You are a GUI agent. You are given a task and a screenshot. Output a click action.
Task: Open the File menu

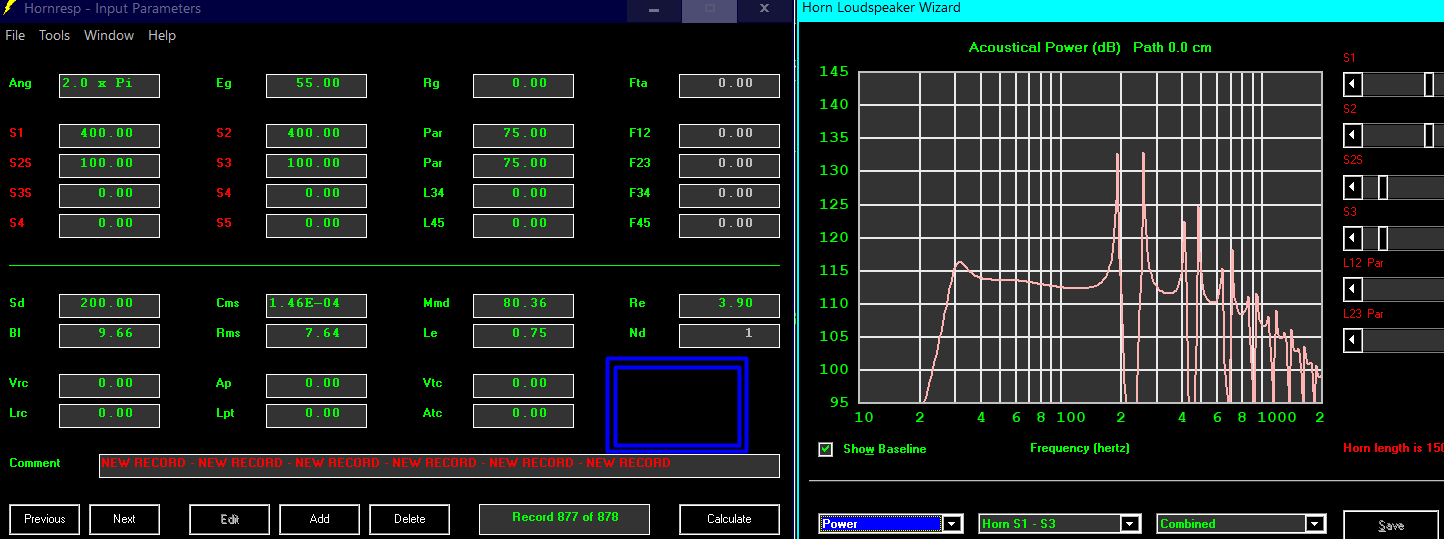tap(15, 35)
